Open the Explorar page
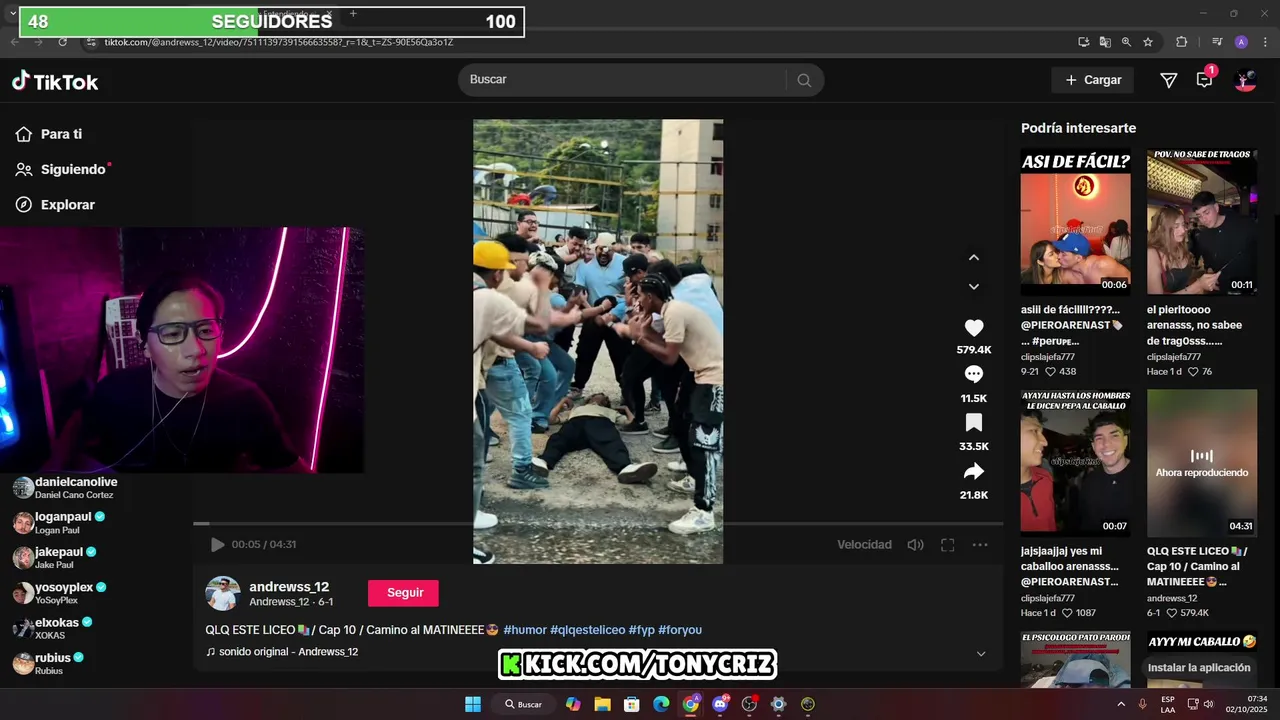Image resolution: width=1280 pixels, height=720 pixels. tap(55, 204)
